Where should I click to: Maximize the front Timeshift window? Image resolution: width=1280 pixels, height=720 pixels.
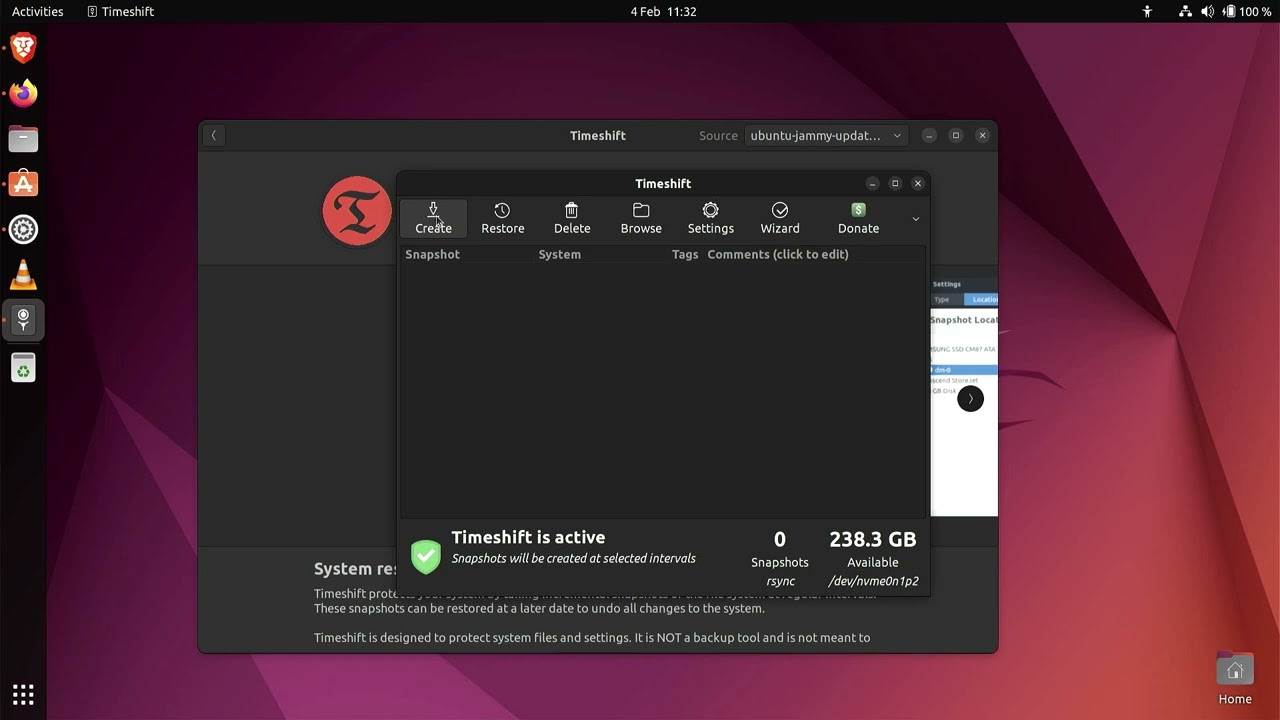click(895, 183)
